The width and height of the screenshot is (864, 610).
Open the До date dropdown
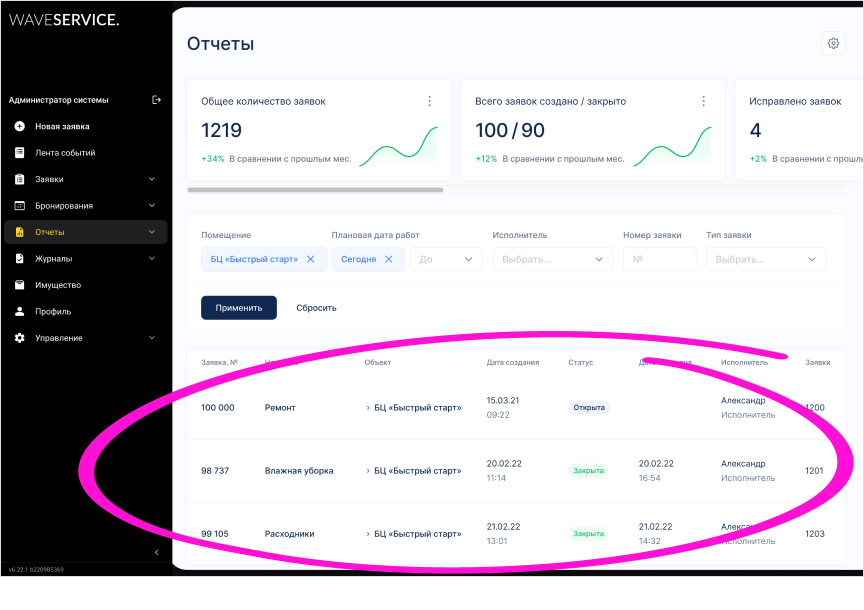(x=446, y=259)
